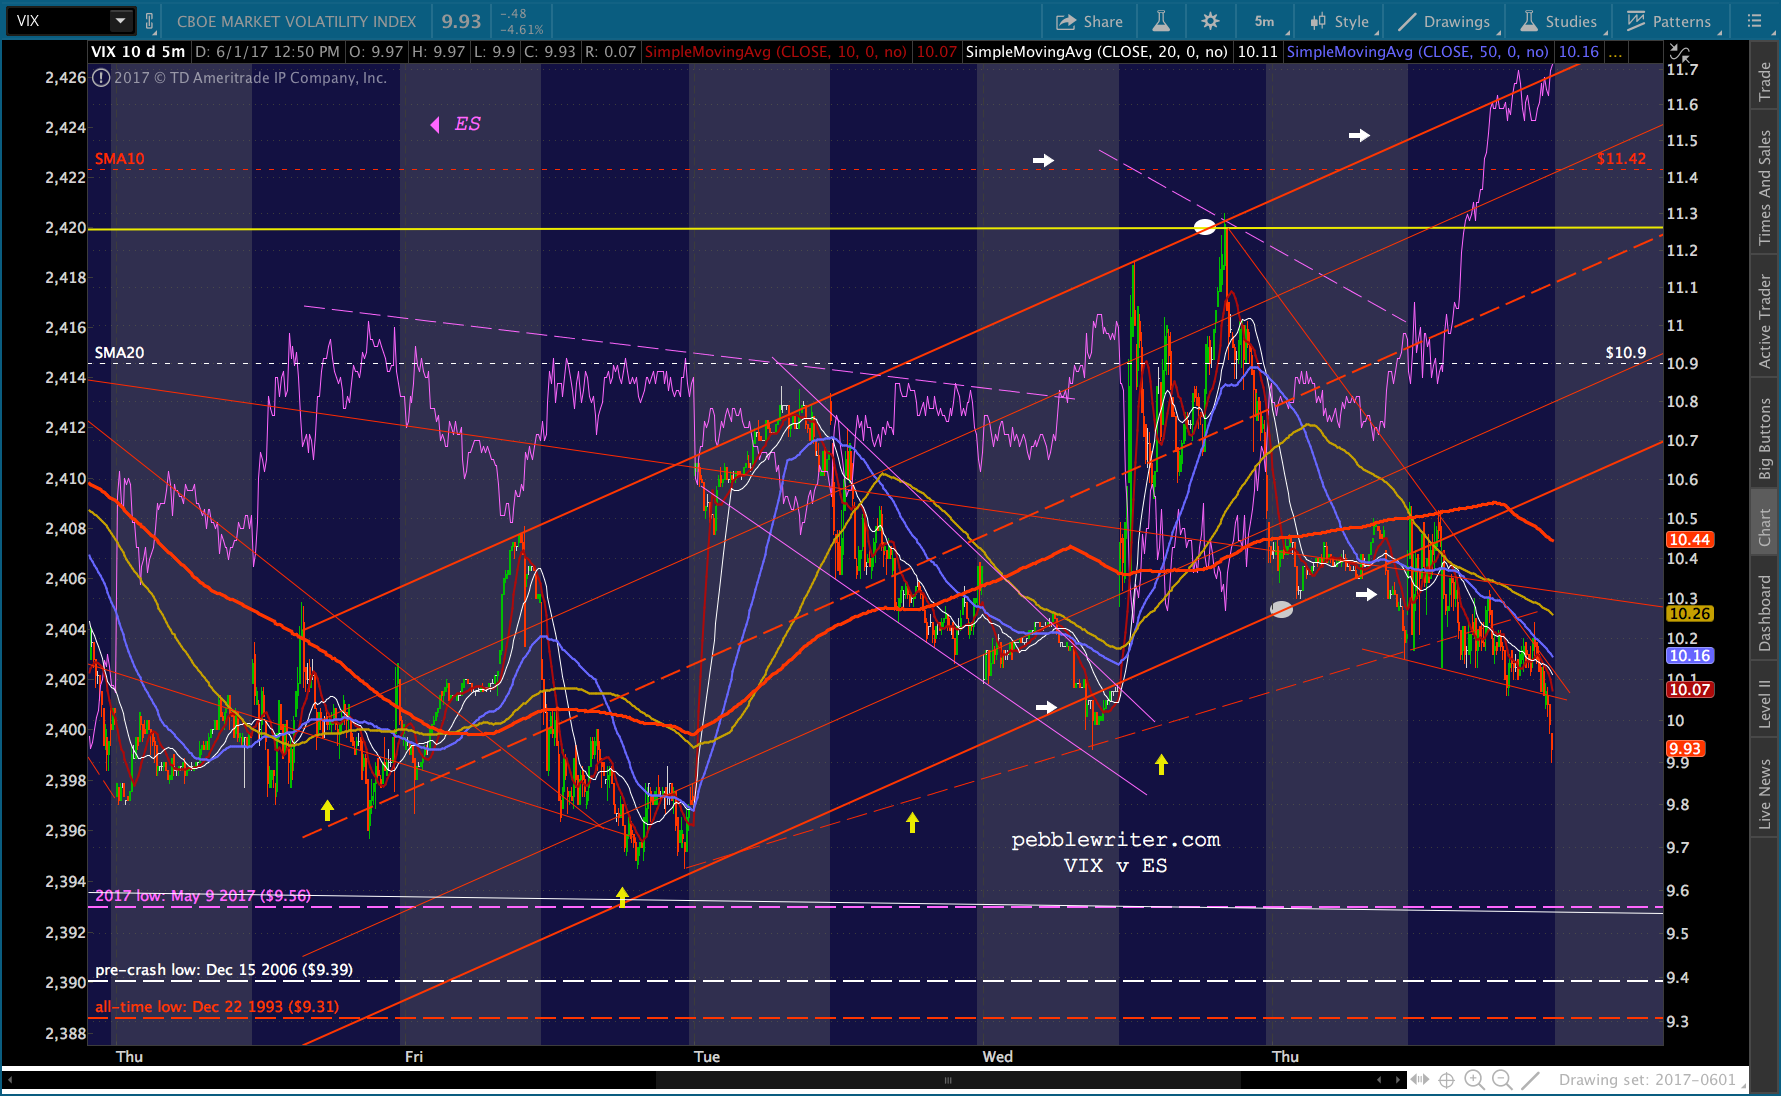Screen dimensions: 1781x1096
Task: Click the SMA20 line label
Action: coord(120,353)
